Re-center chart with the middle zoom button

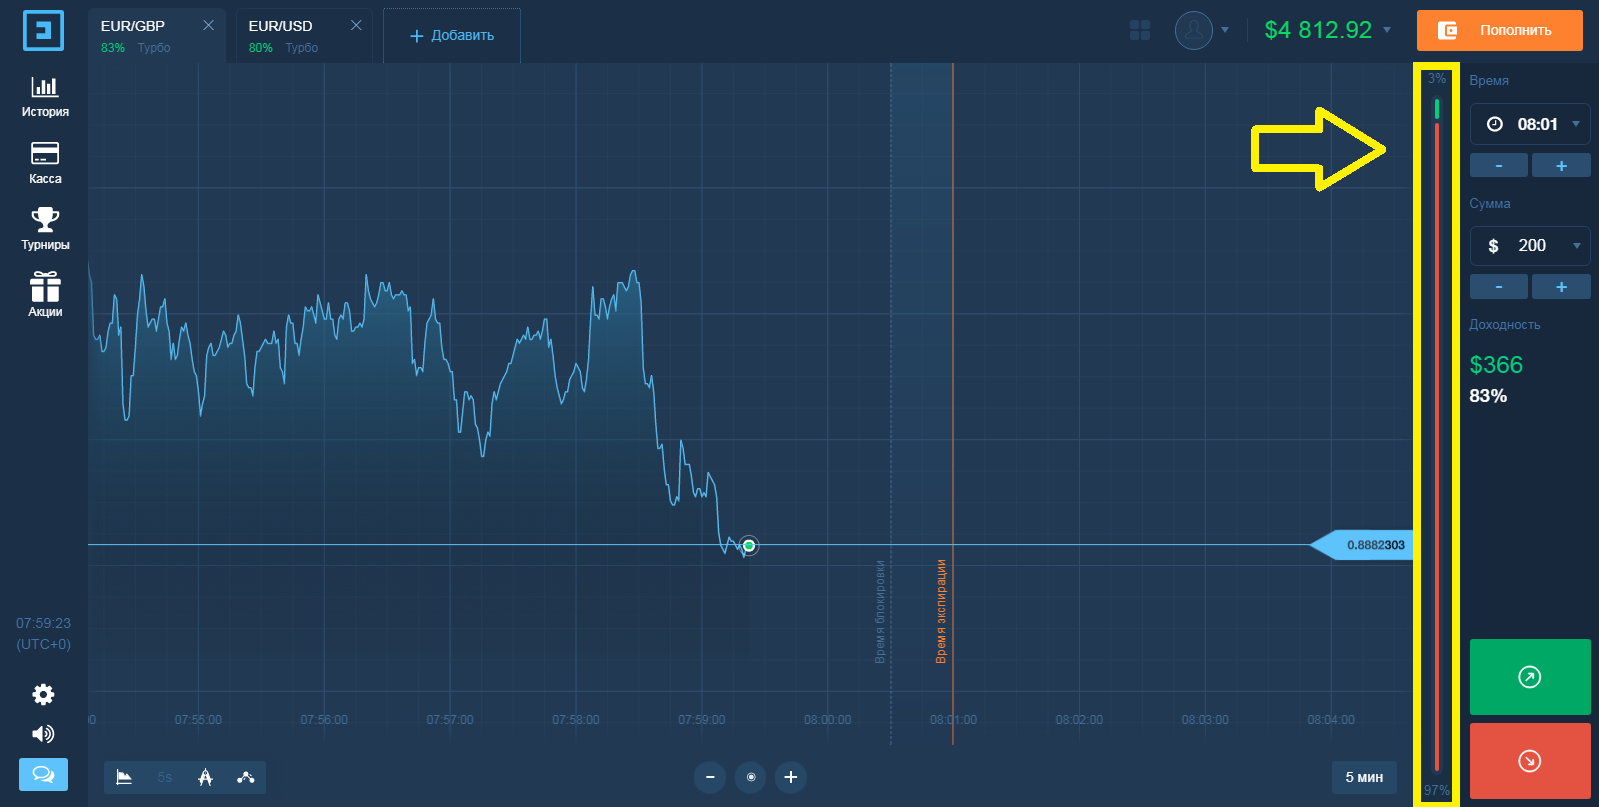tap(751, 777)
